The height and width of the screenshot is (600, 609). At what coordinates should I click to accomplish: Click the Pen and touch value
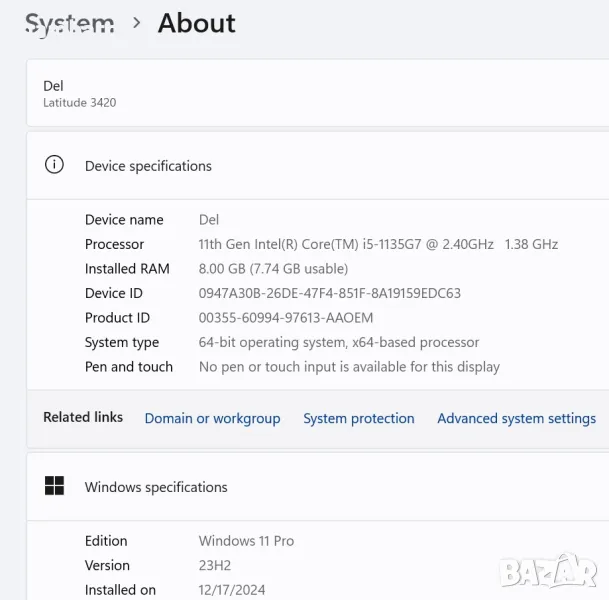tap(349, 366)
